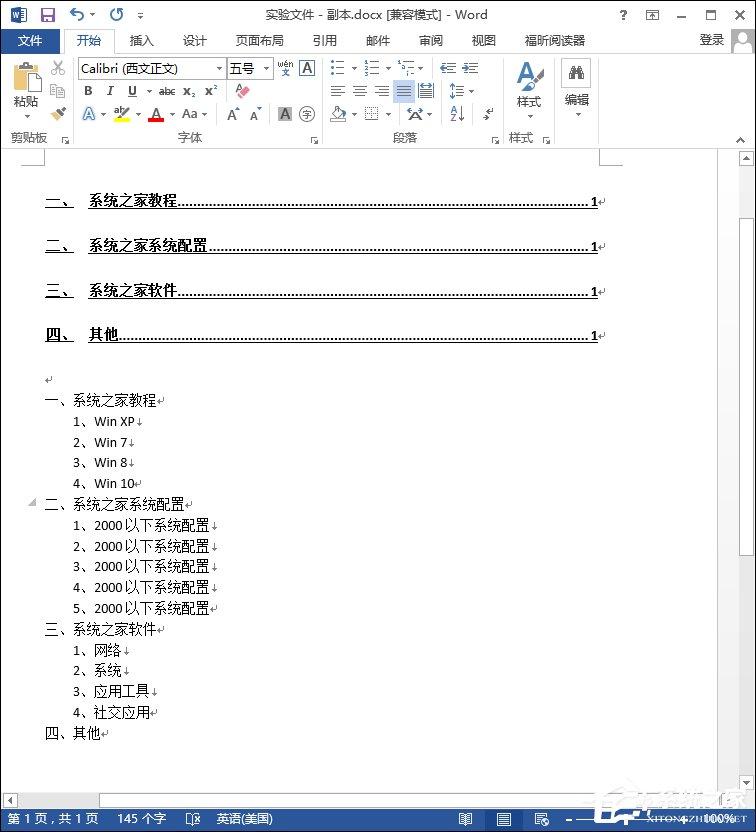This screenshot has height=832, width=756.
Task: Decrease paragraph indent
Action: click(448, 68)
